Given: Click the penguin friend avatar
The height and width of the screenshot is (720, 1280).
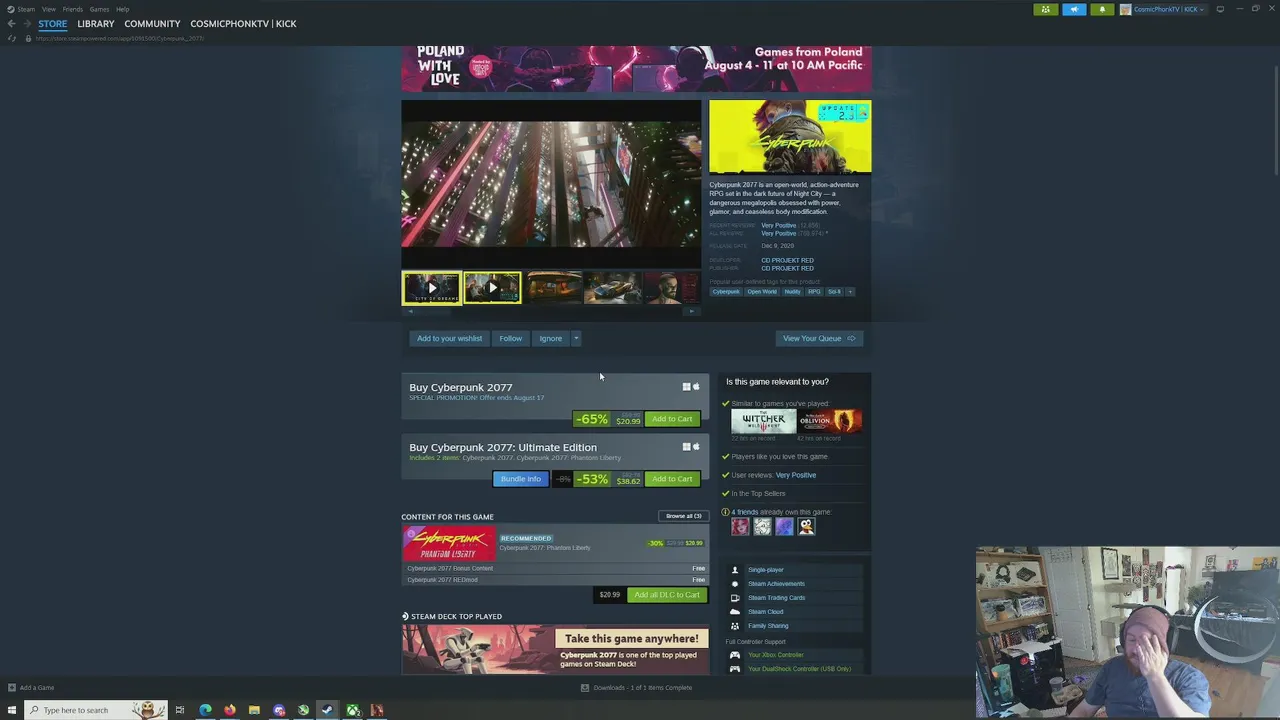Looking at the screenshot, I should (806, 526).
